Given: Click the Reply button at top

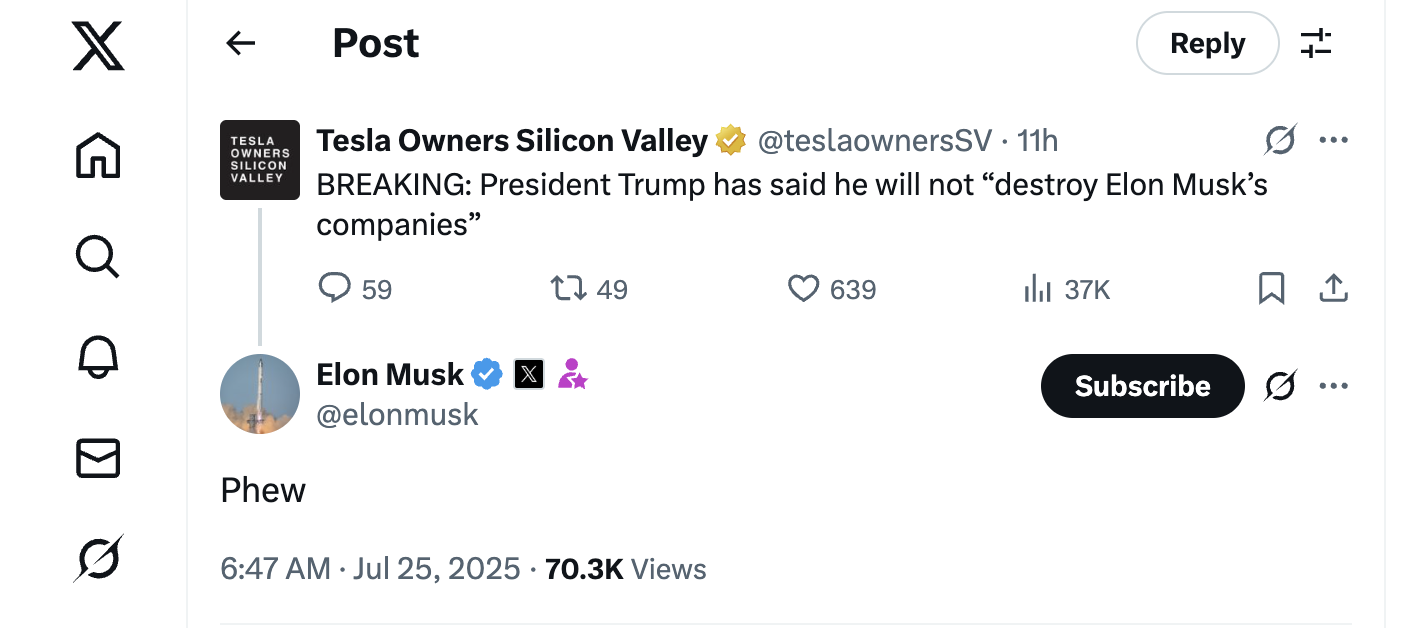Looking at the screenshot, I should (x=1208, y=43).
